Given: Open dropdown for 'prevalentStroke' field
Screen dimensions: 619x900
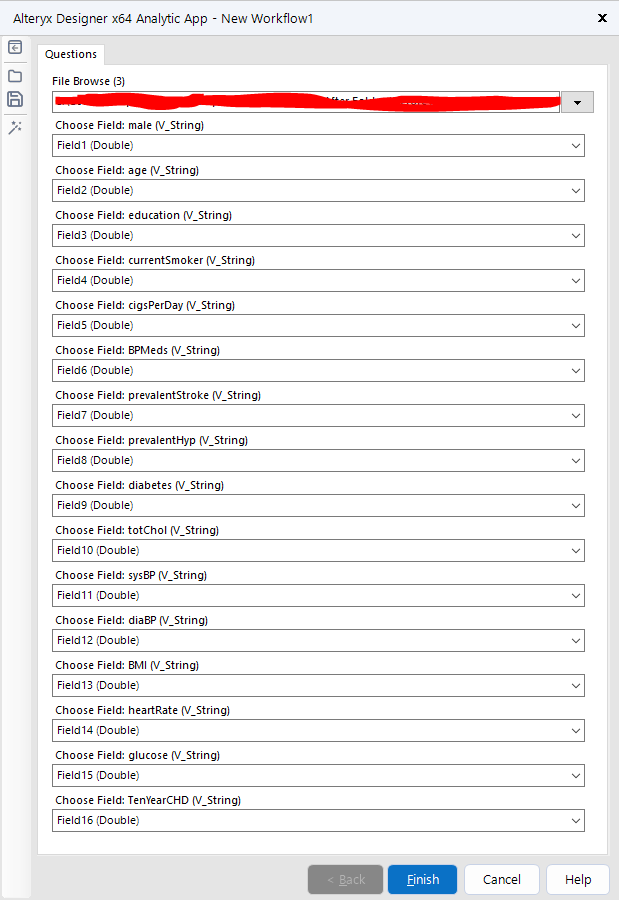Looking at the screenshot, I should (575, 416).
